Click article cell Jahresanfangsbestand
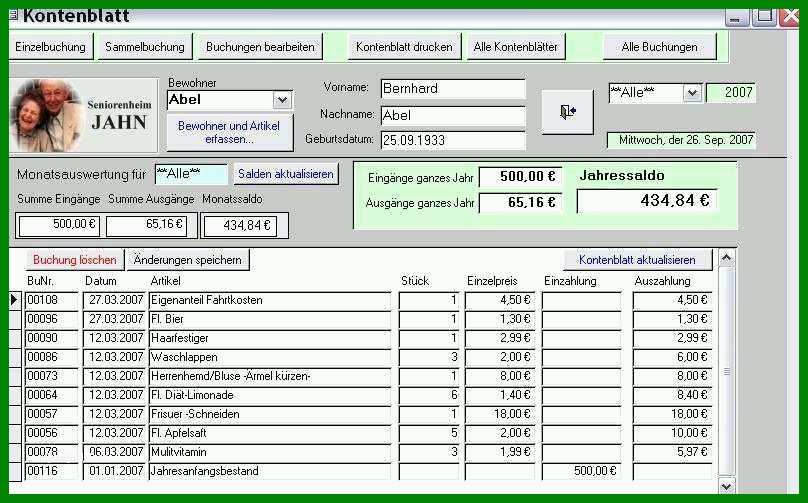Viewport: 808px width, 503px height. coord(270,472)
